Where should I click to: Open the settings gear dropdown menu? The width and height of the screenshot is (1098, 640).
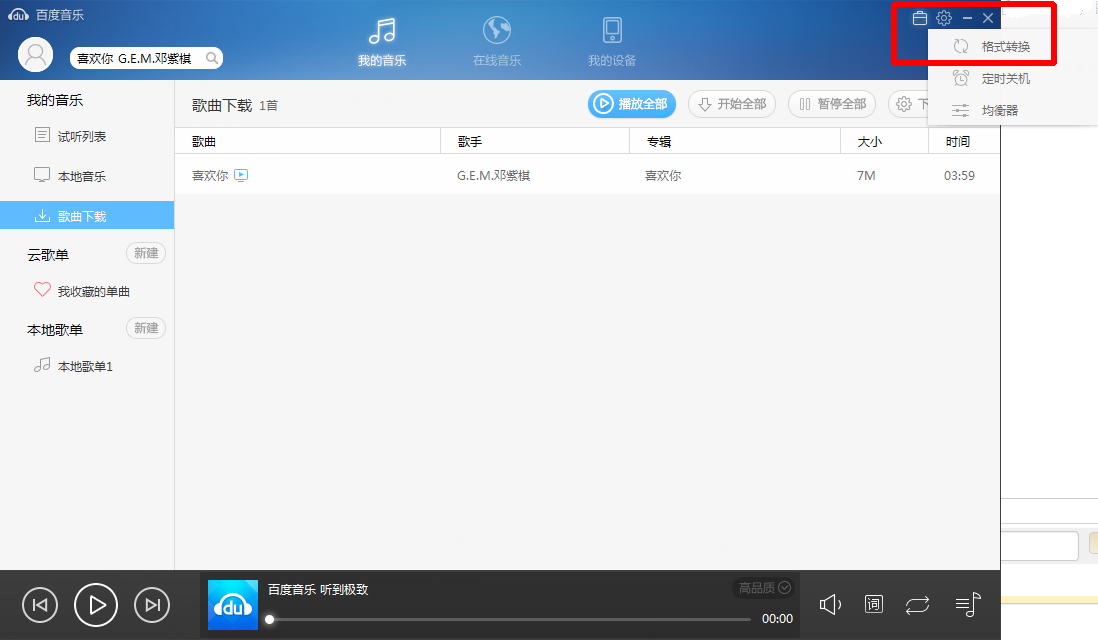[x=943, y=17]
